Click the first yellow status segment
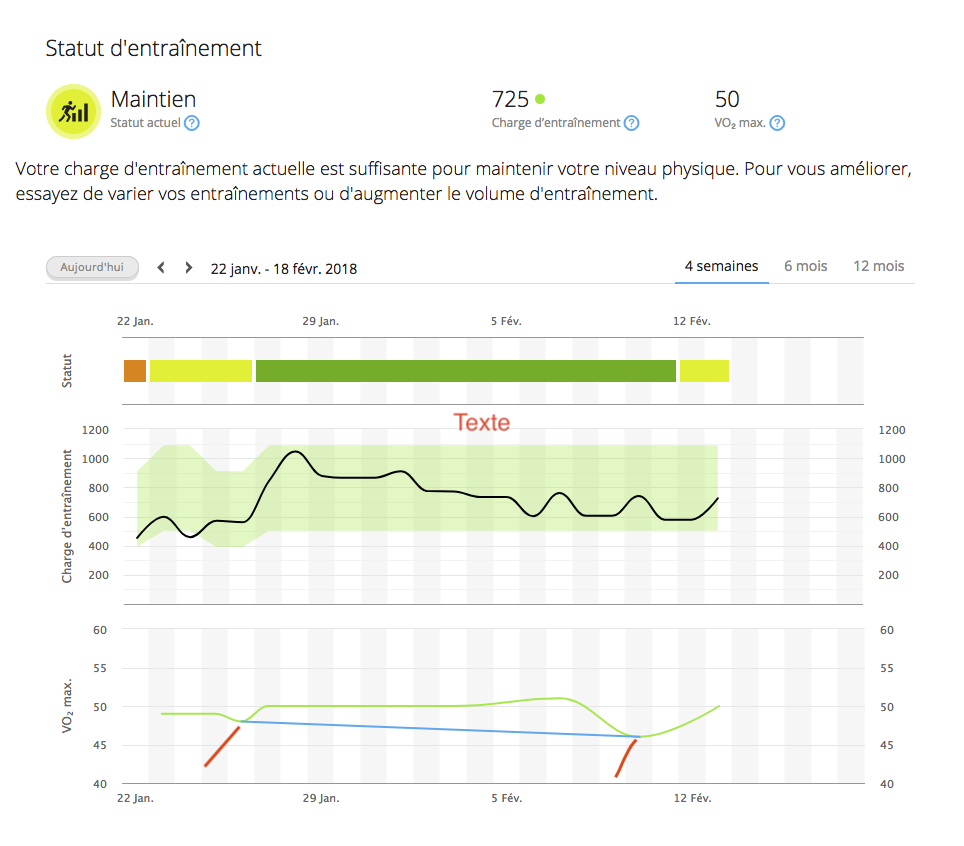Screen dimensions: 964x846 [x=200, y=371]
